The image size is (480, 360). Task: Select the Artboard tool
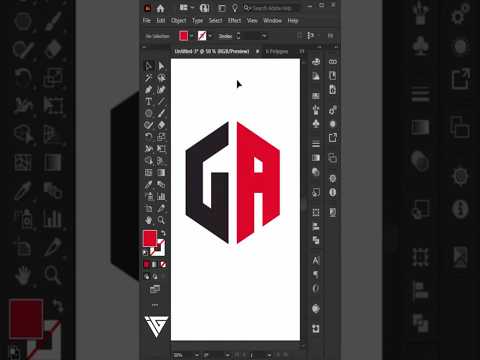pos(149,208)
